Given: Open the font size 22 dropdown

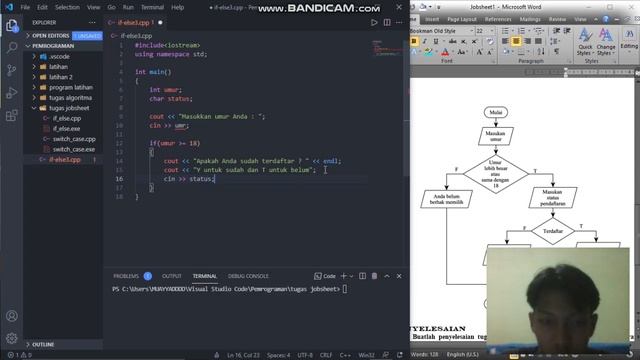Looking at the screenshot, I should point(491,31).
